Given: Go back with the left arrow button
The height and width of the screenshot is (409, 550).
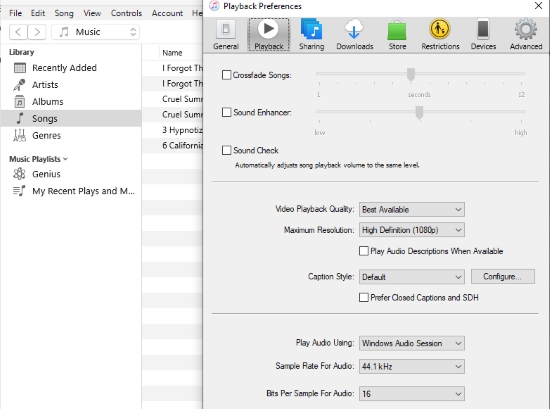Looking at the screenshot, I should click(x=18, y=32).
